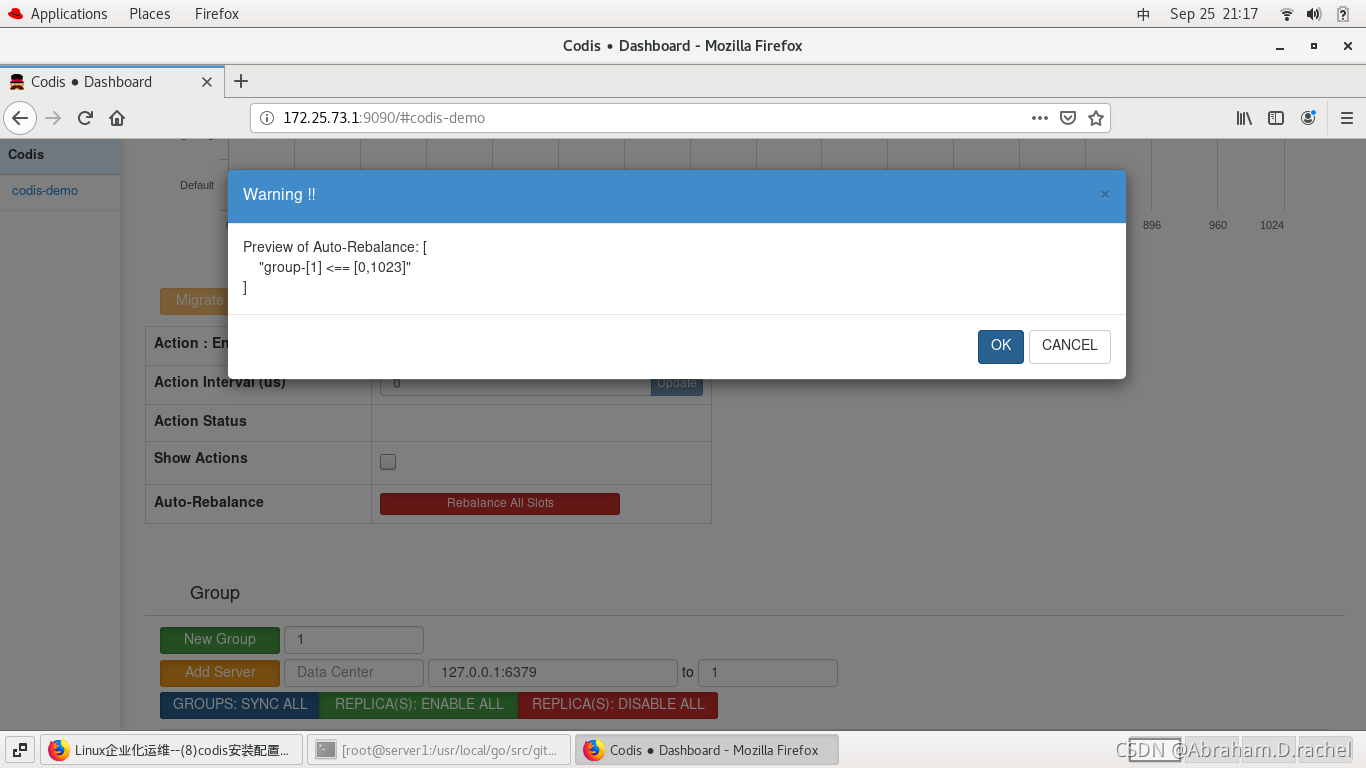Viewport: 1366px width, 768px height.
Task: Click the volume icon in the top panel
Action: point(1314,14)
